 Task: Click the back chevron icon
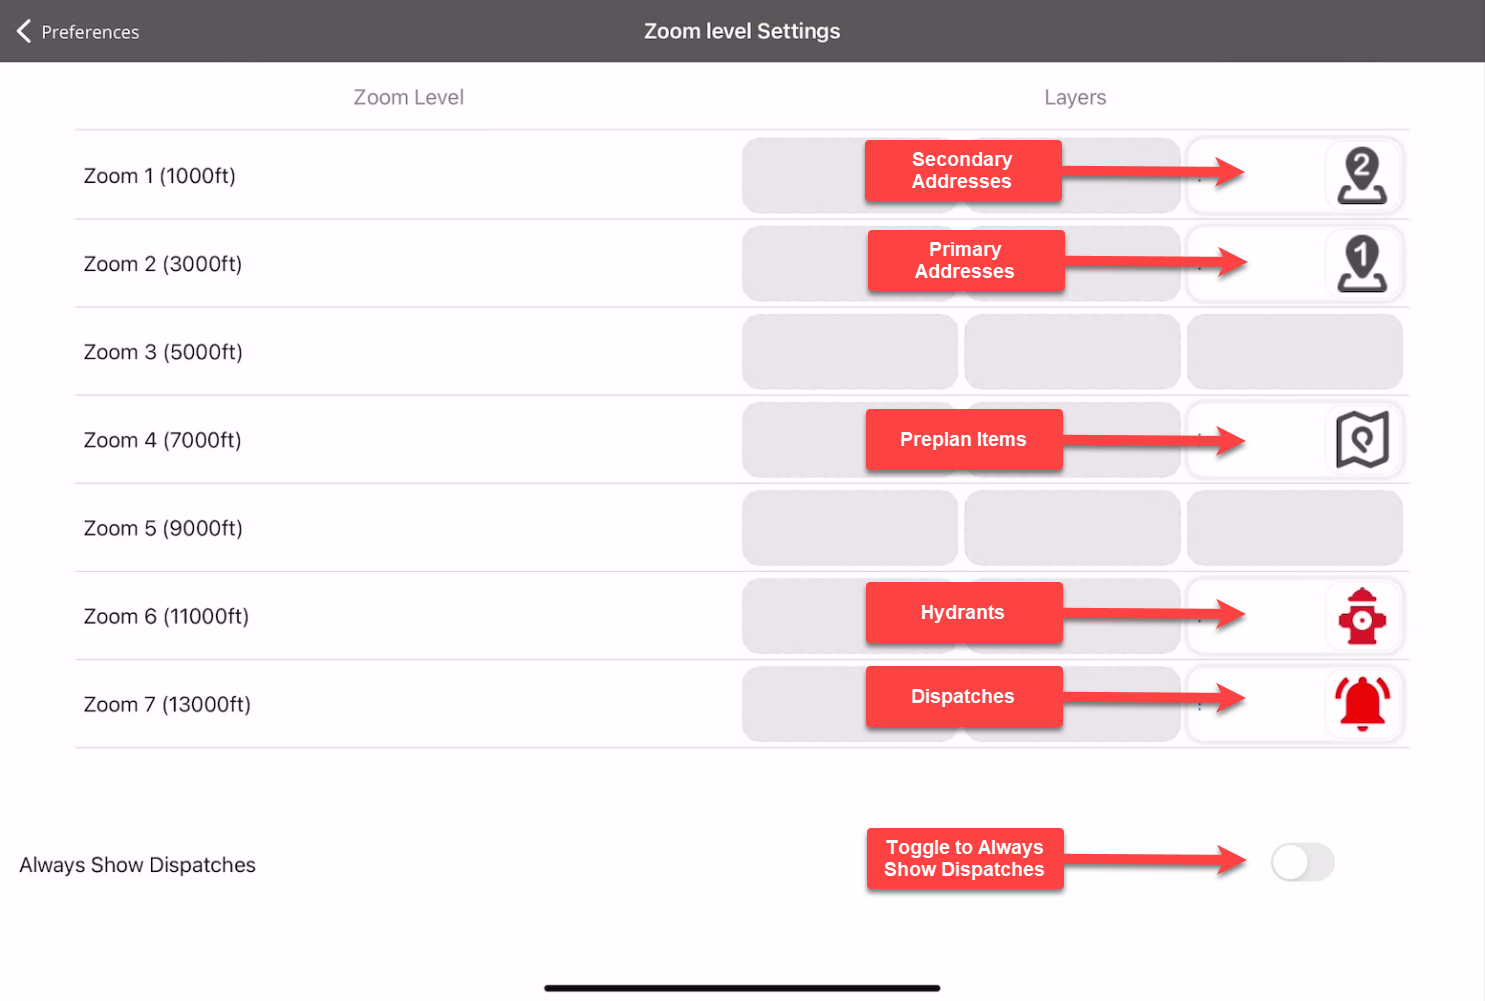click(24, 31)
